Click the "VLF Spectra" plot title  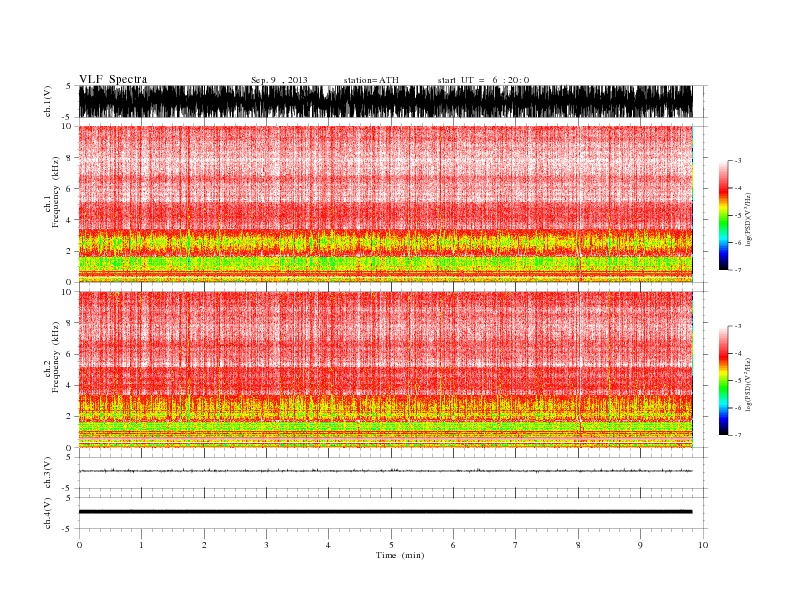(x=113, y=79)
